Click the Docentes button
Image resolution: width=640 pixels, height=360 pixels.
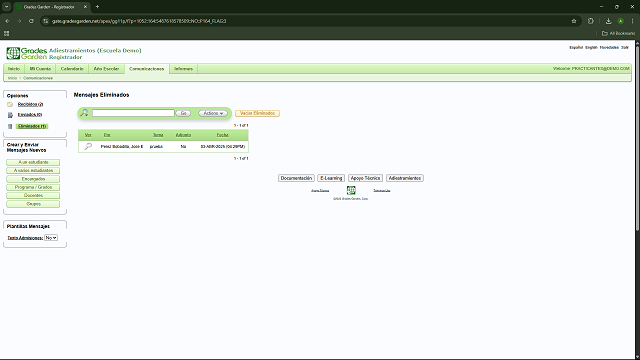click(x=33, y=195)
